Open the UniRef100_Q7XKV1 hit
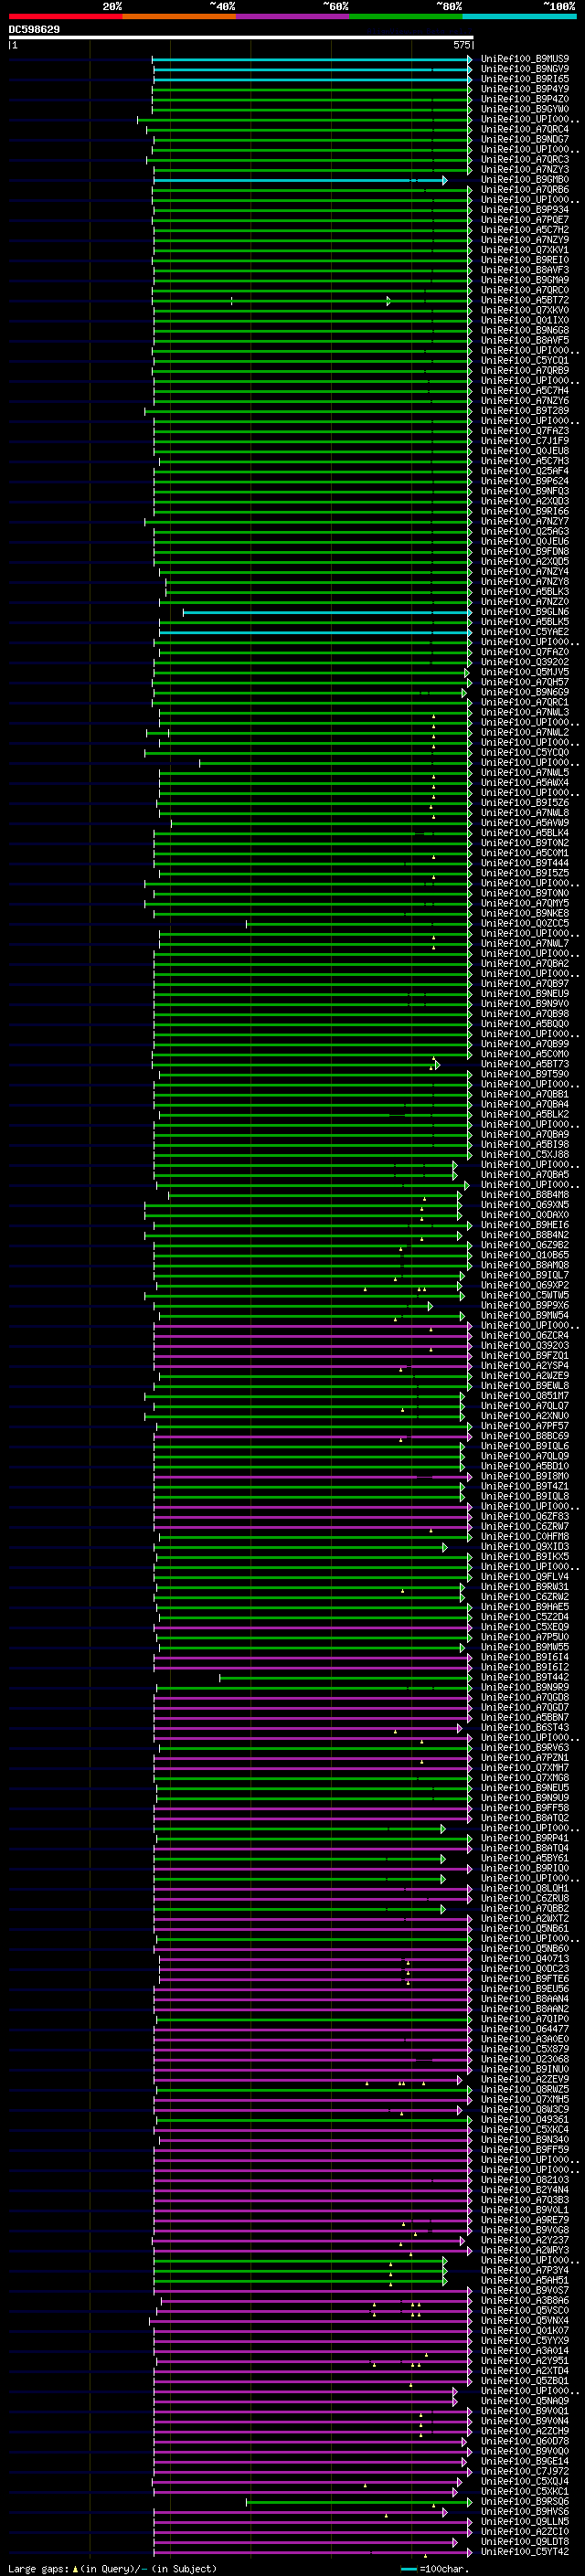Image resolution: width=585 pixels, height=2576 pixels. (525, 250)
